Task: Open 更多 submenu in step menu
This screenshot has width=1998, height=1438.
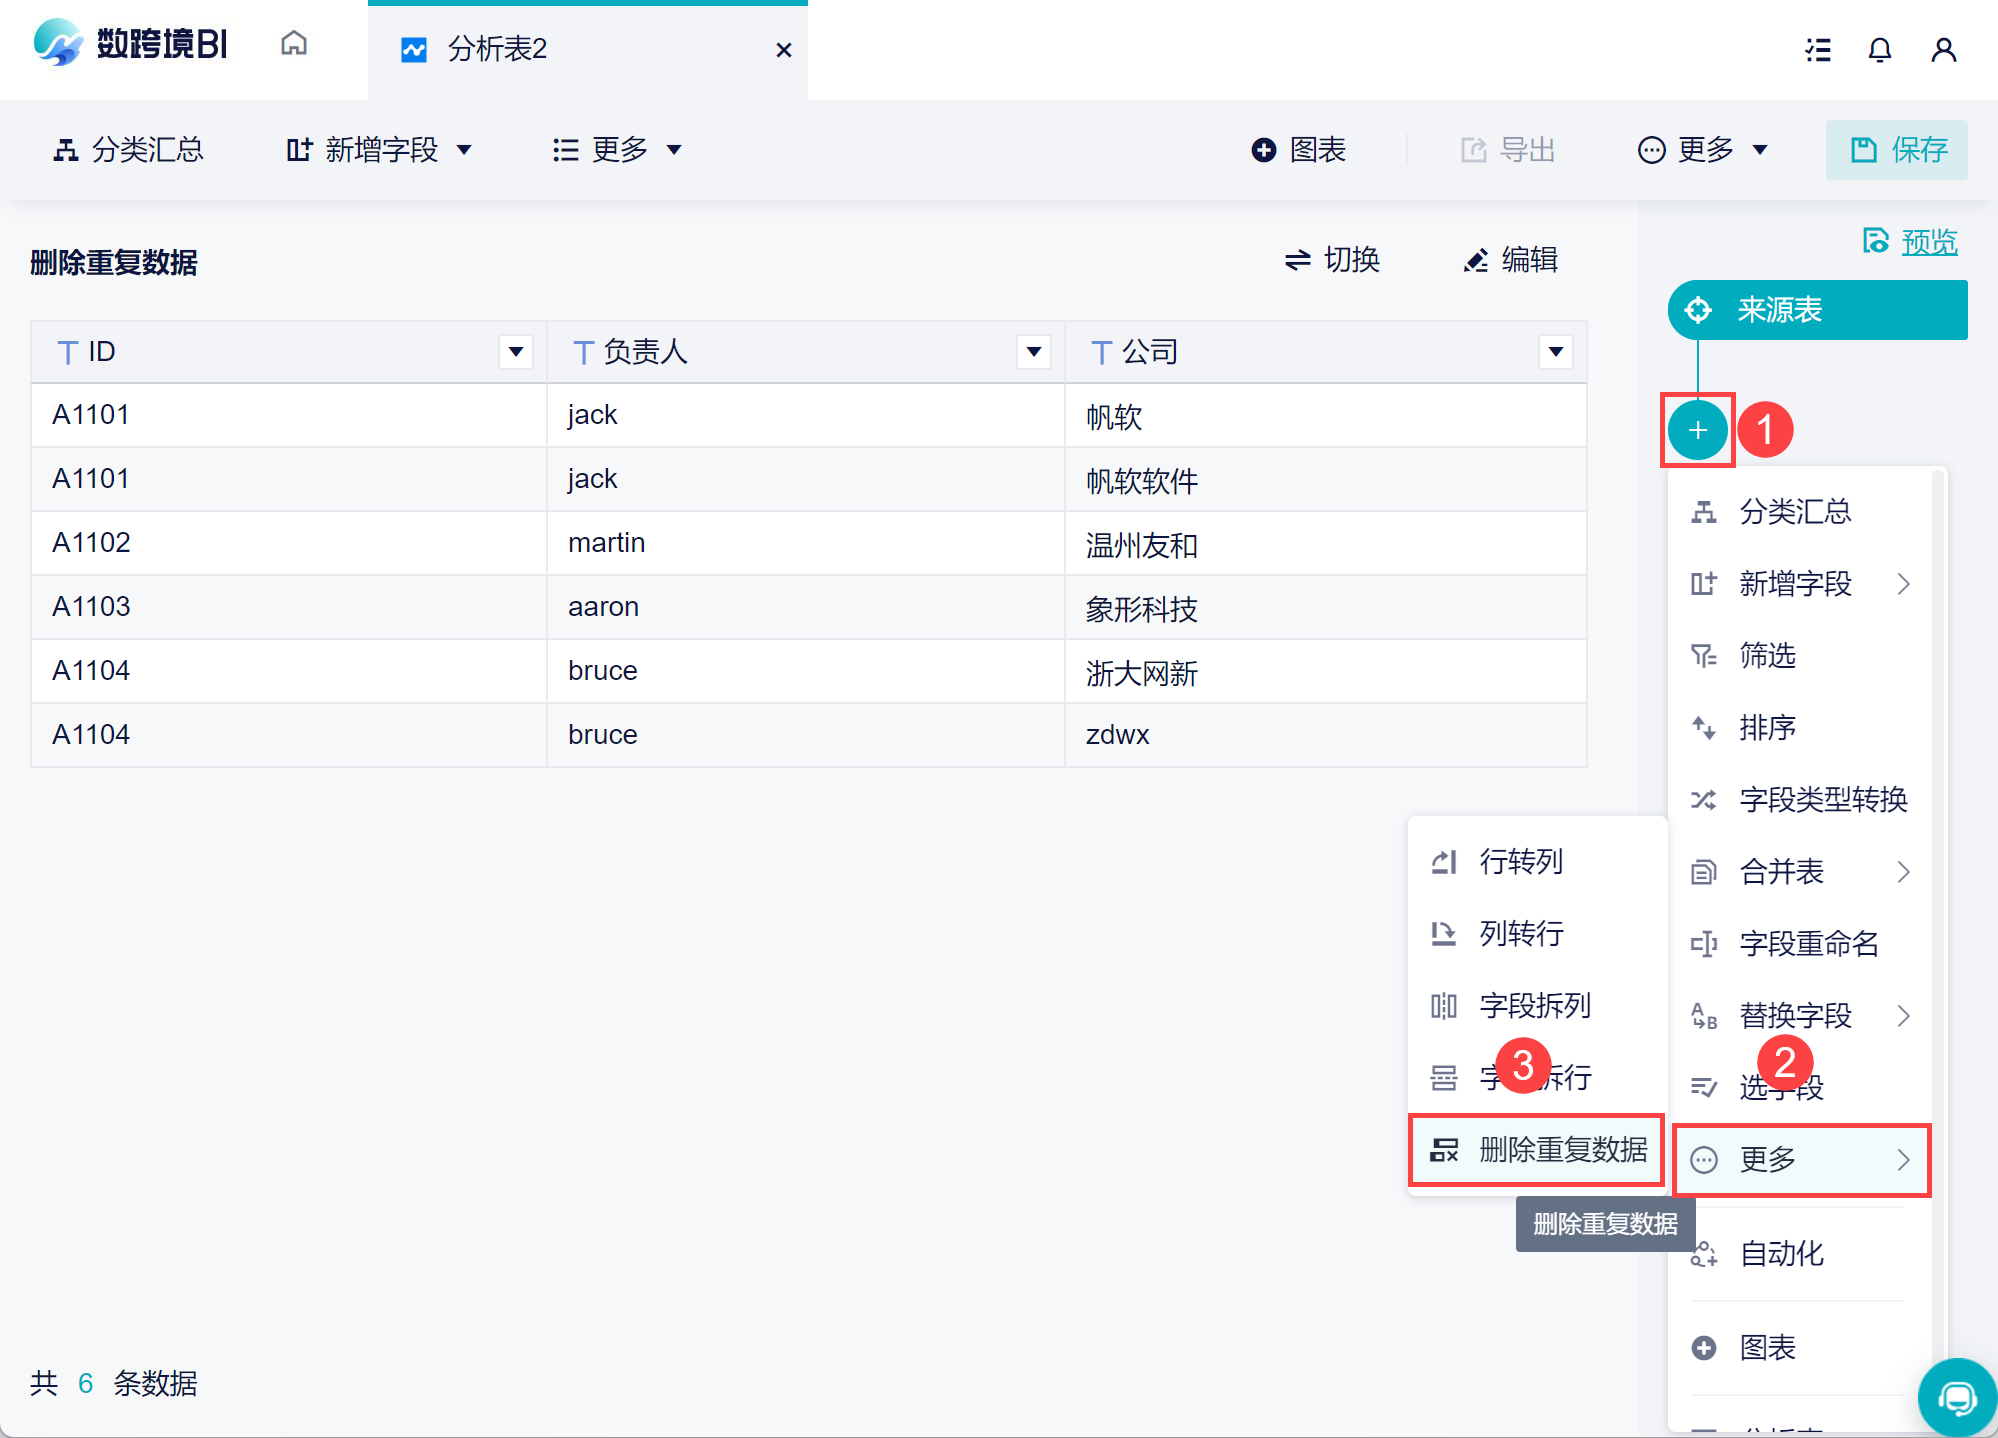Action: pyautogui.click(x=1800, y=1160)
